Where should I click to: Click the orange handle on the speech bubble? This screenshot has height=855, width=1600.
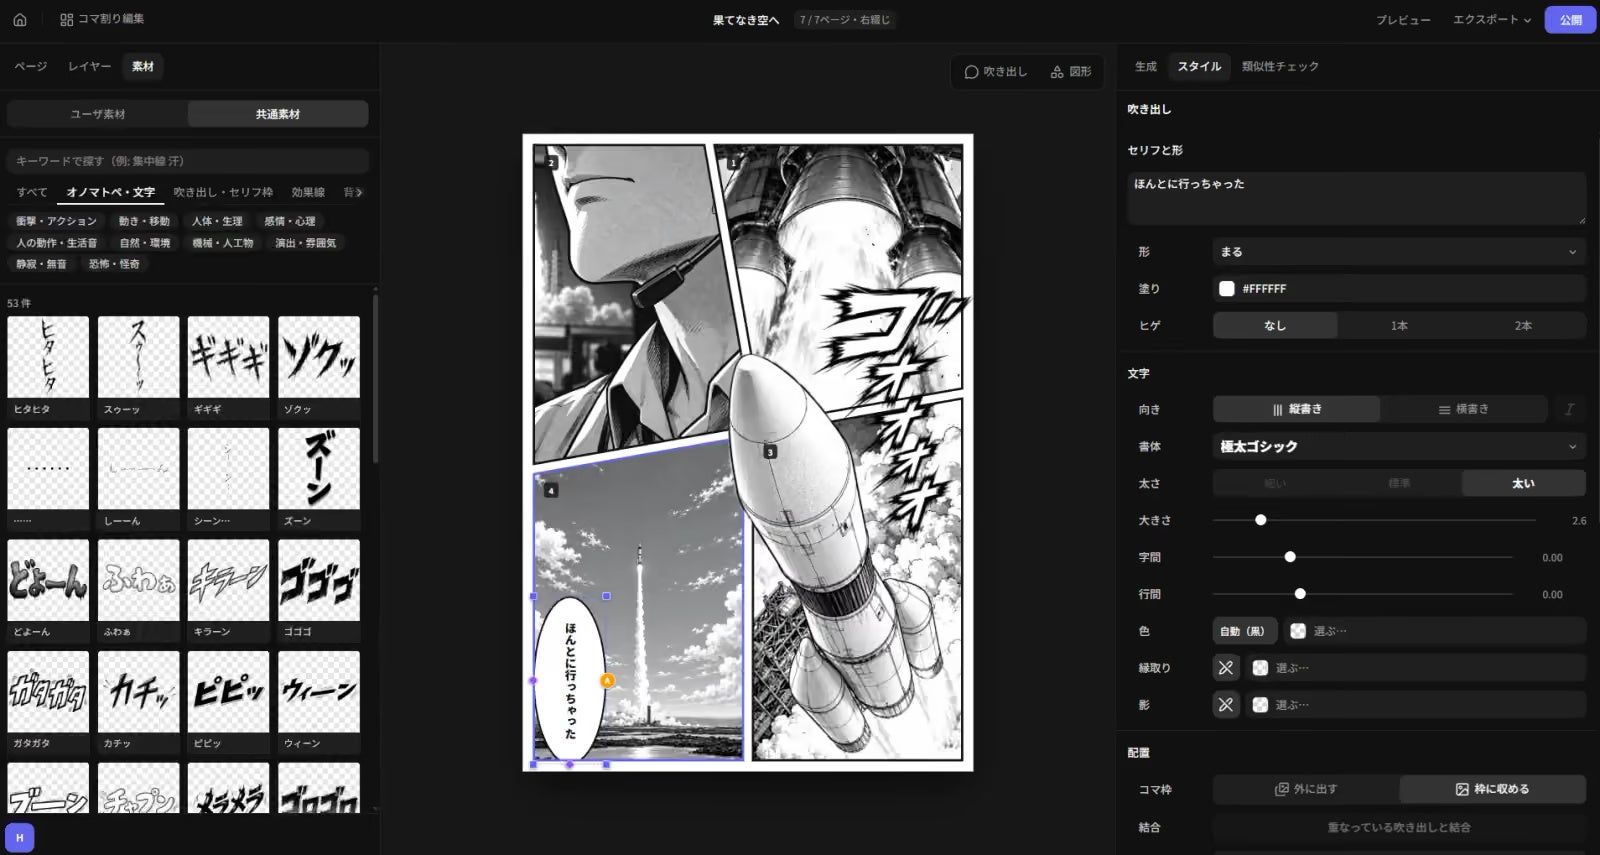coord(607,681)
